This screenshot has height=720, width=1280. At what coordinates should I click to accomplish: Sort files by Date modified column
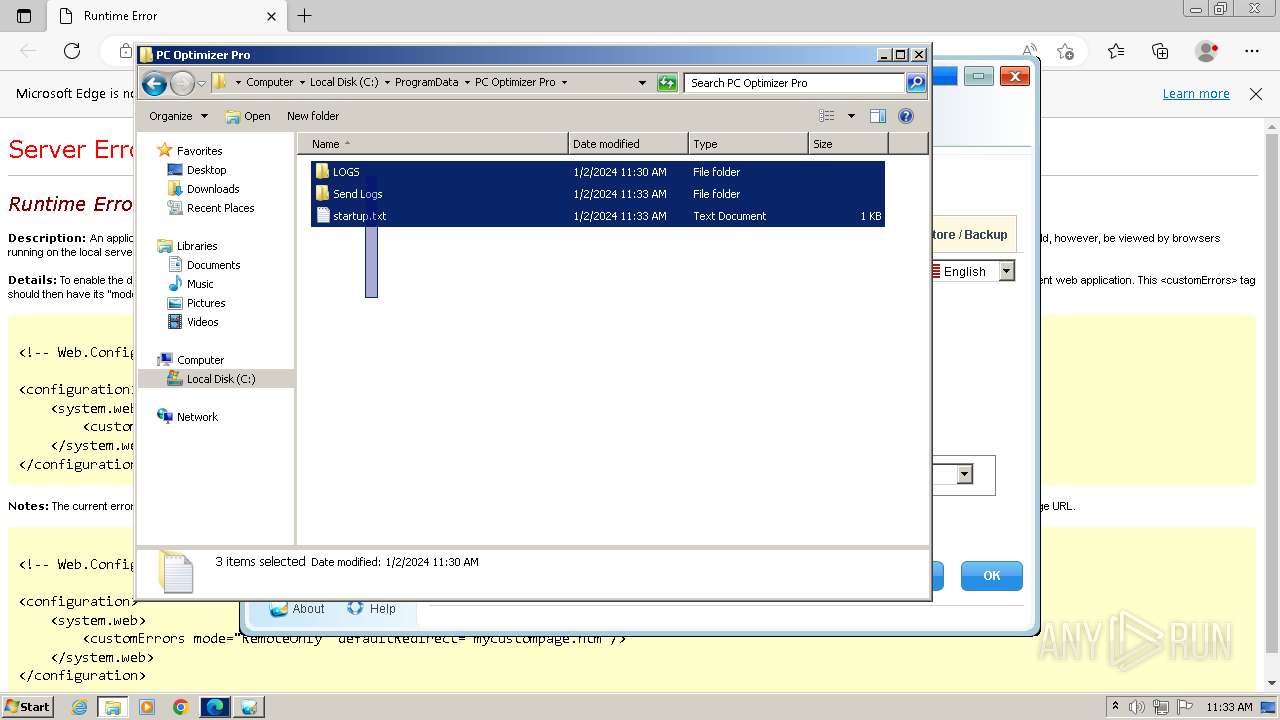(628, 144)
